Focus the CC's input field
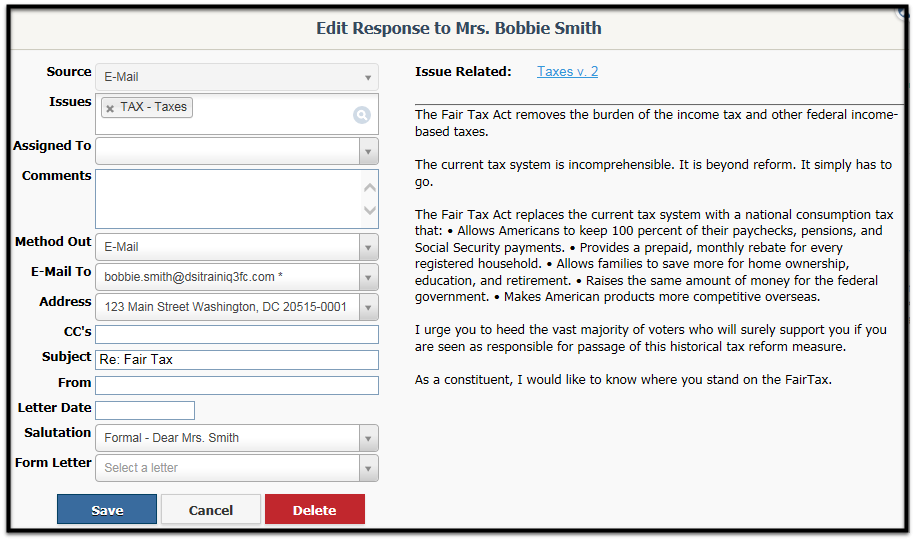The width and height of the screenshot is (915, 541). click(x=237, y=334)
